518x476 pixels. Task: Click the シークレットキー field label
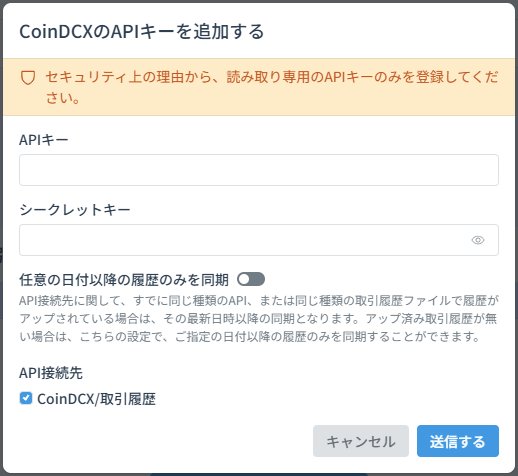(x=75, y=210)
